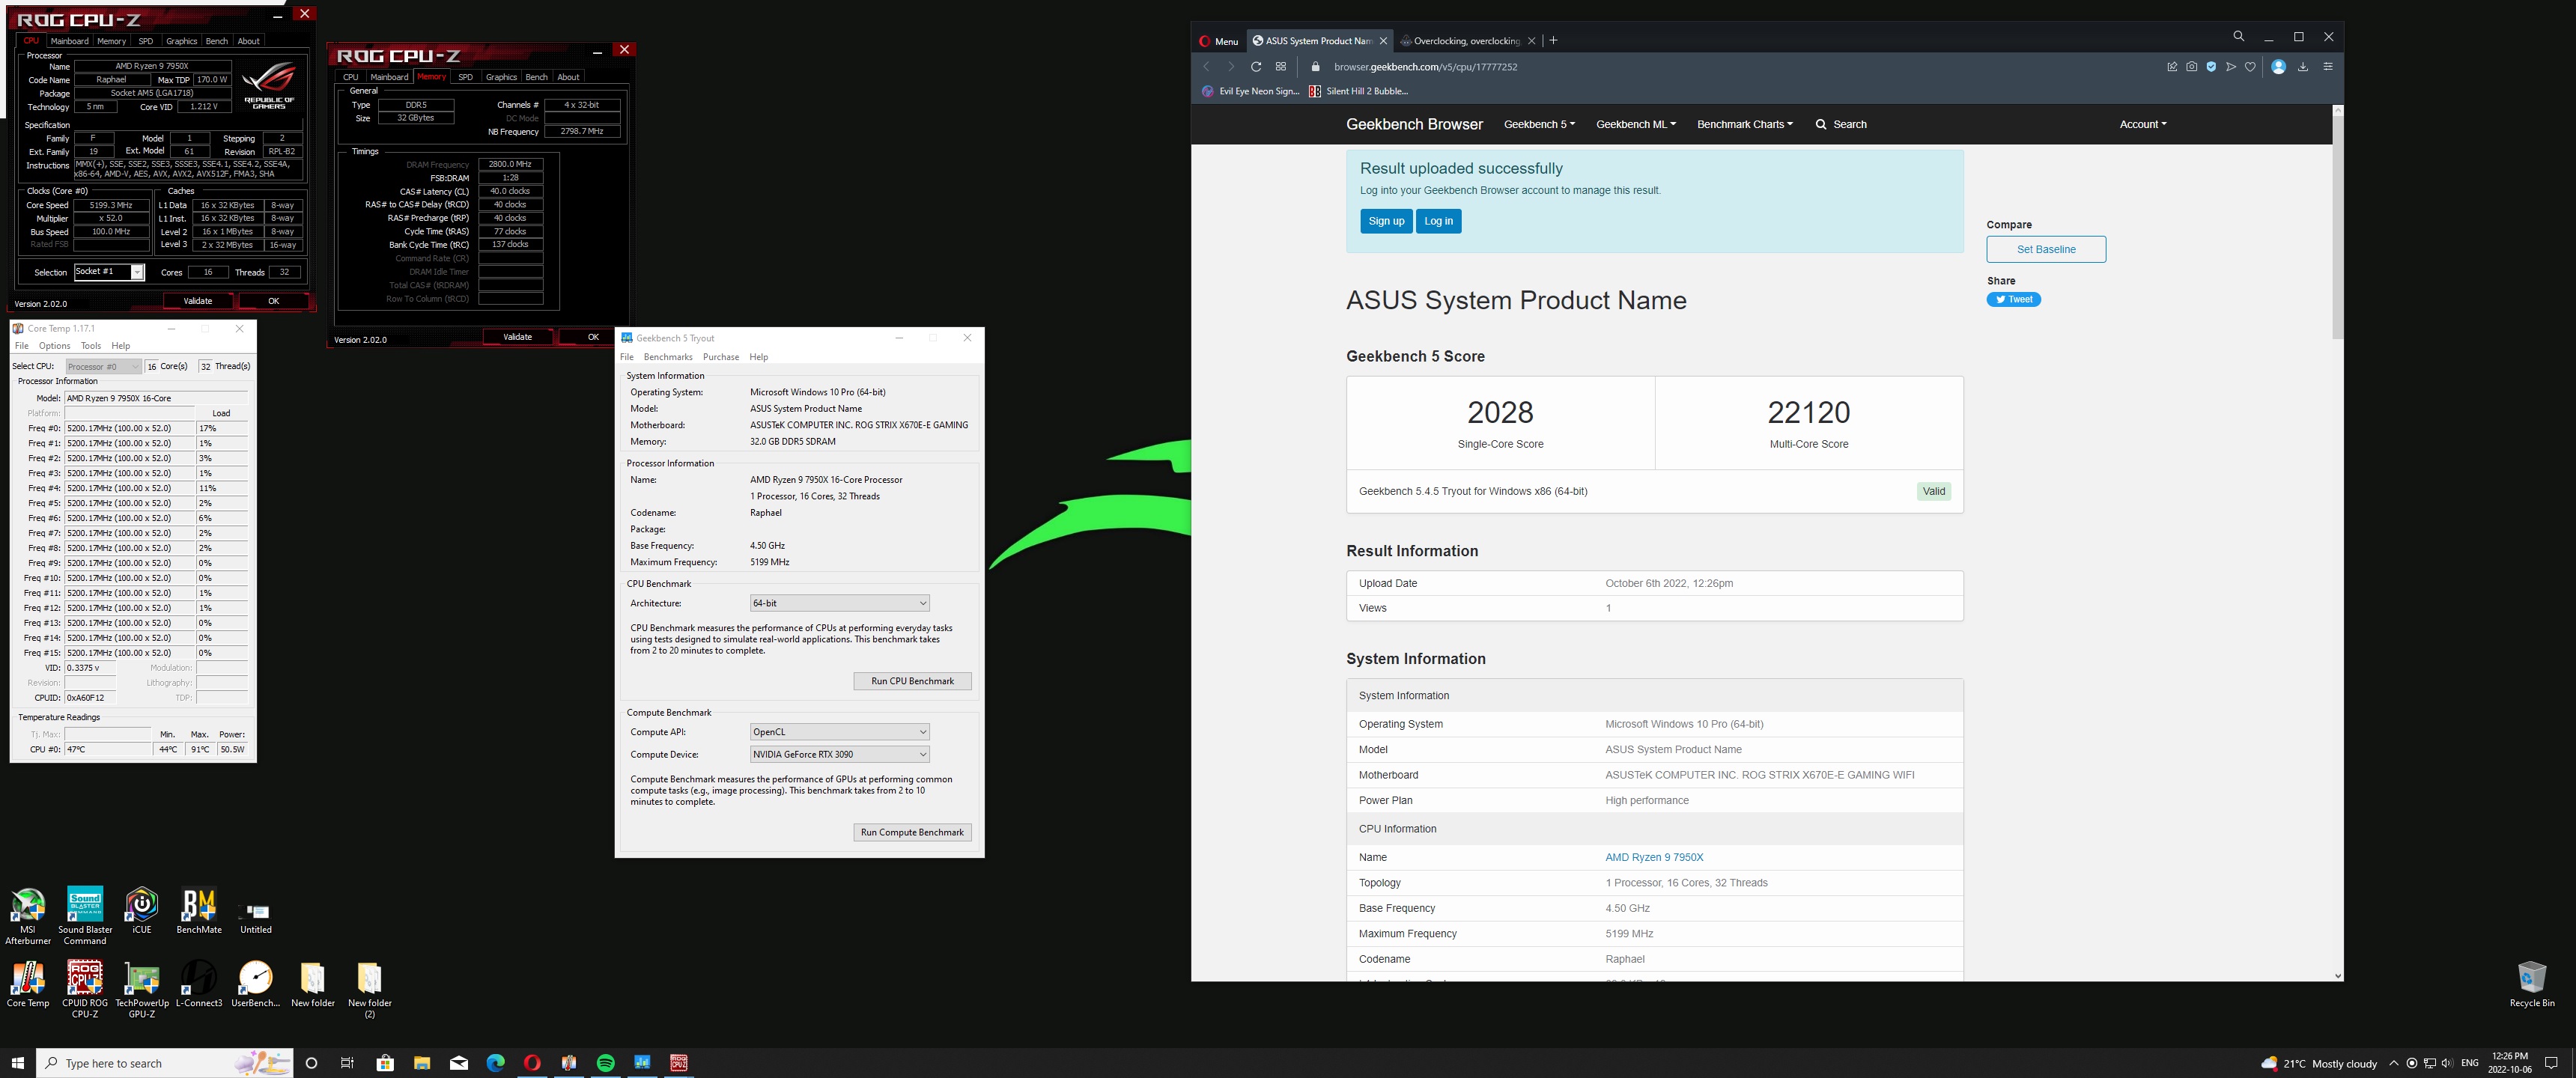Open Compute Device GeForce RTX 3090 dropdown
The image size is (2576, 1078).
[x=840, y=754]
